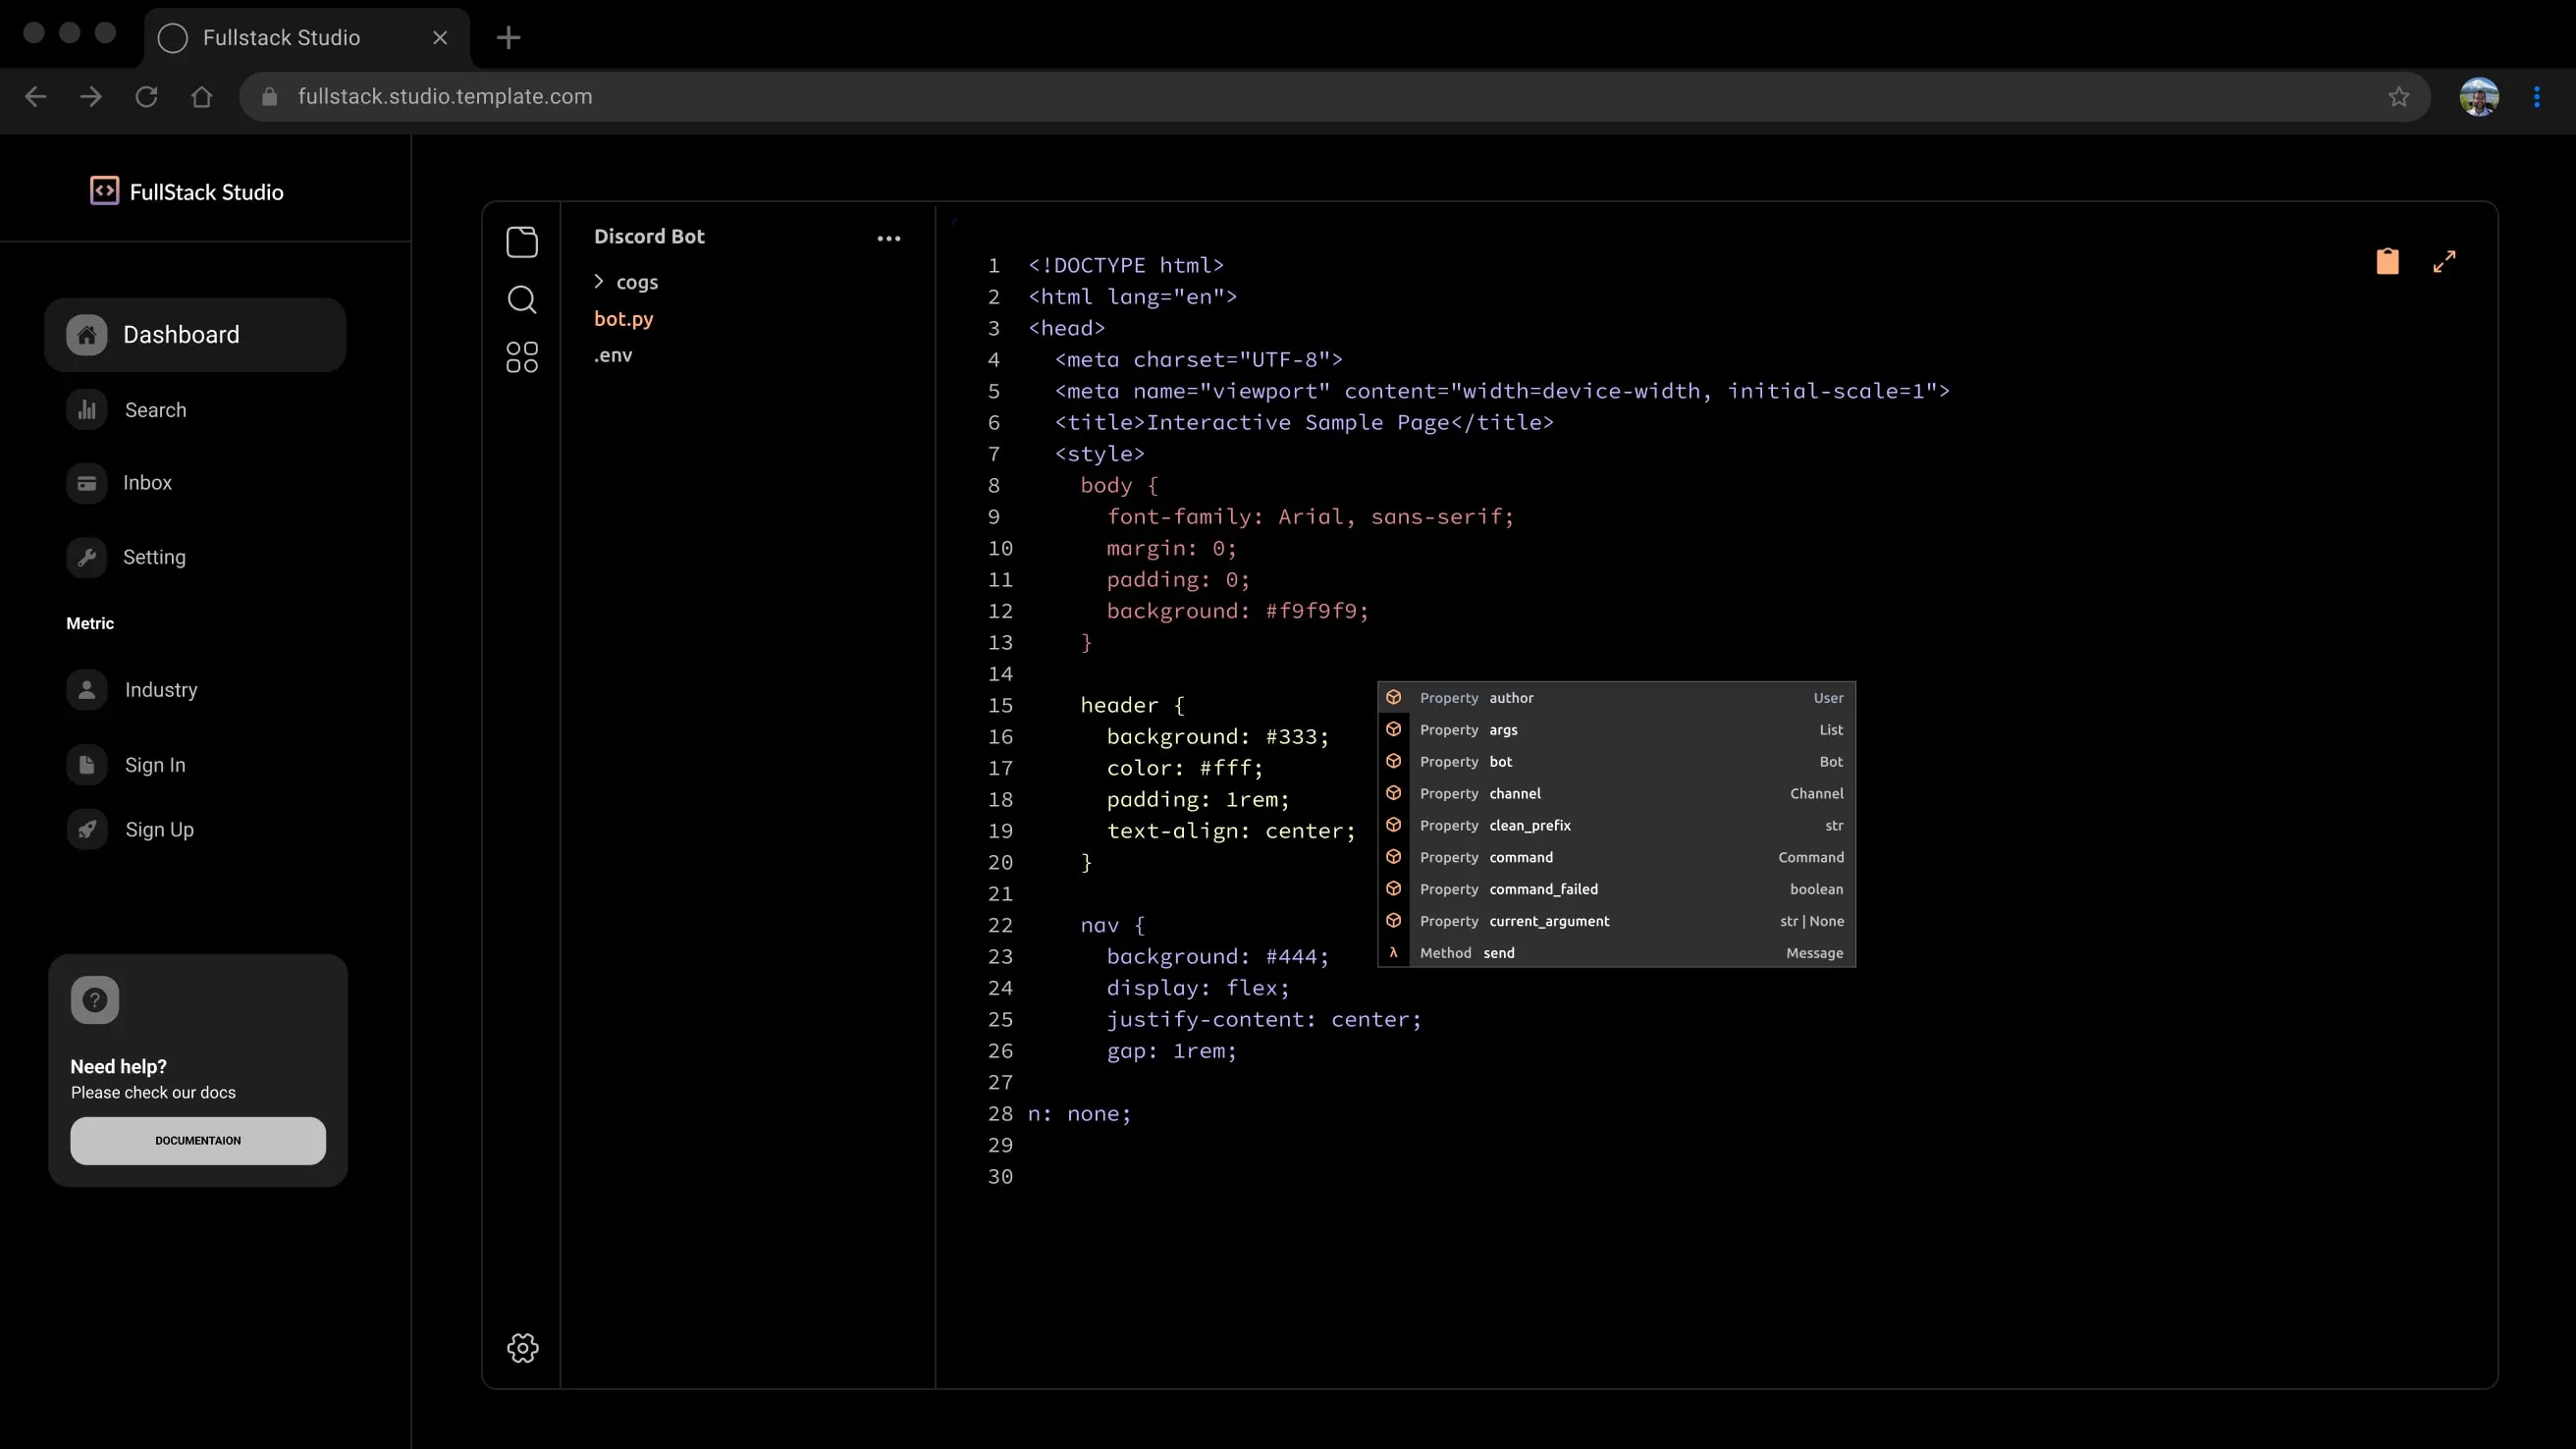Click the orange clipboard copy icon
This screenshot has height=1449, width=2576.
click(2387, 261)
